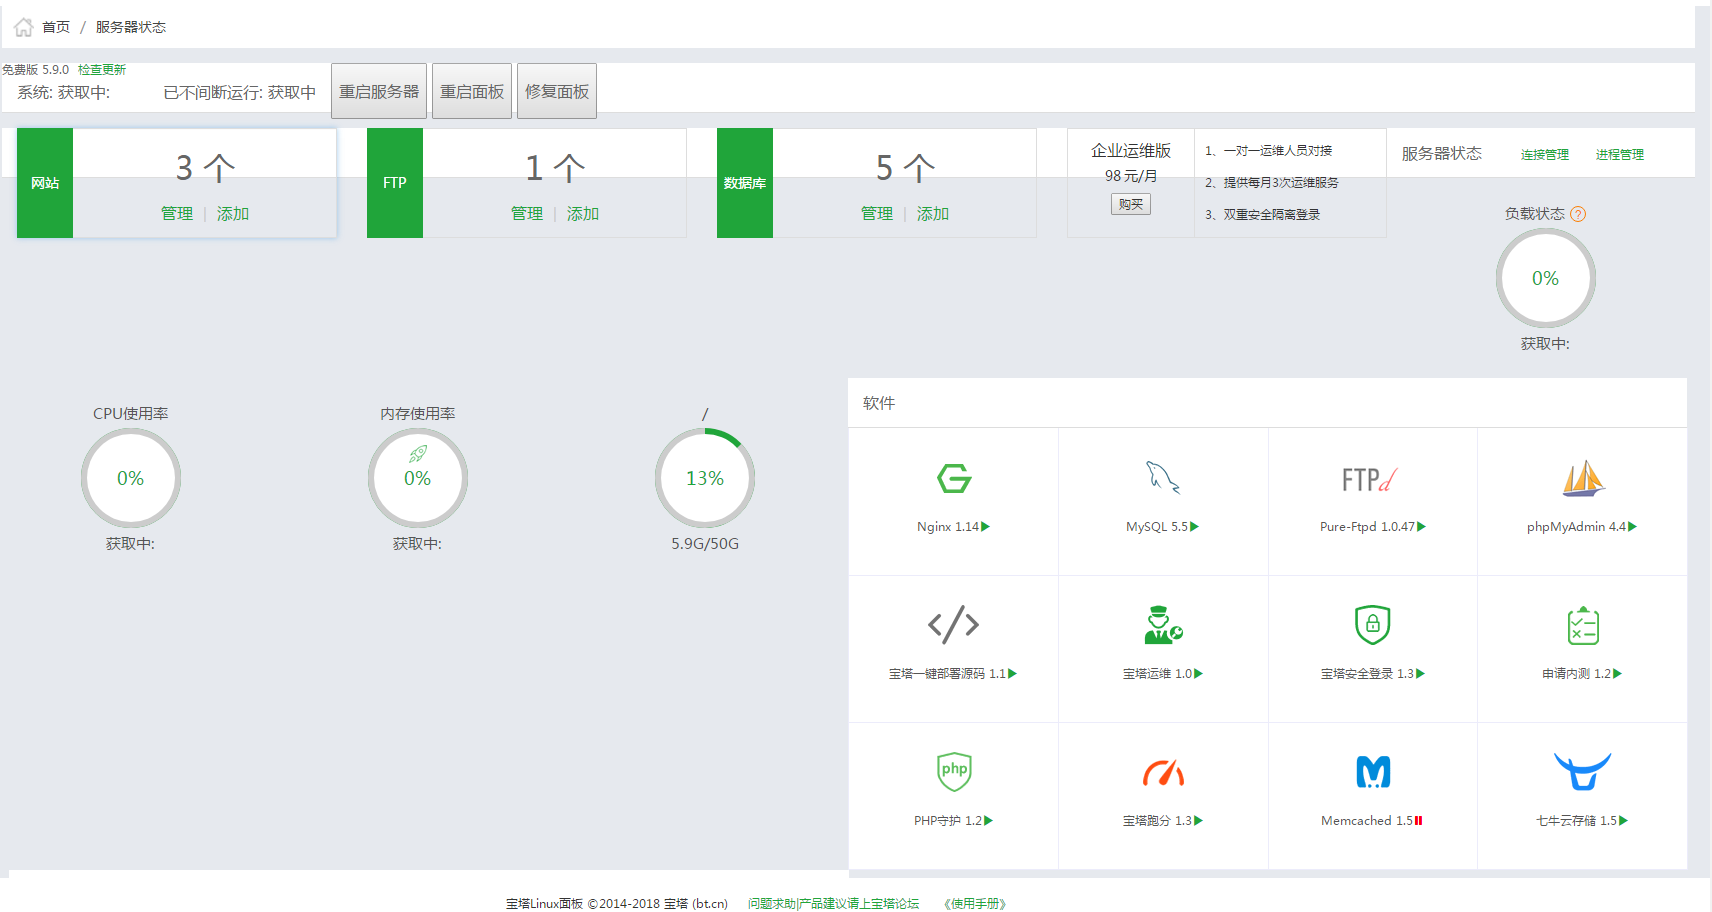
Task: Open the 宝塔跑分 speedometer icon
Action: click(x=1163, y=773)
